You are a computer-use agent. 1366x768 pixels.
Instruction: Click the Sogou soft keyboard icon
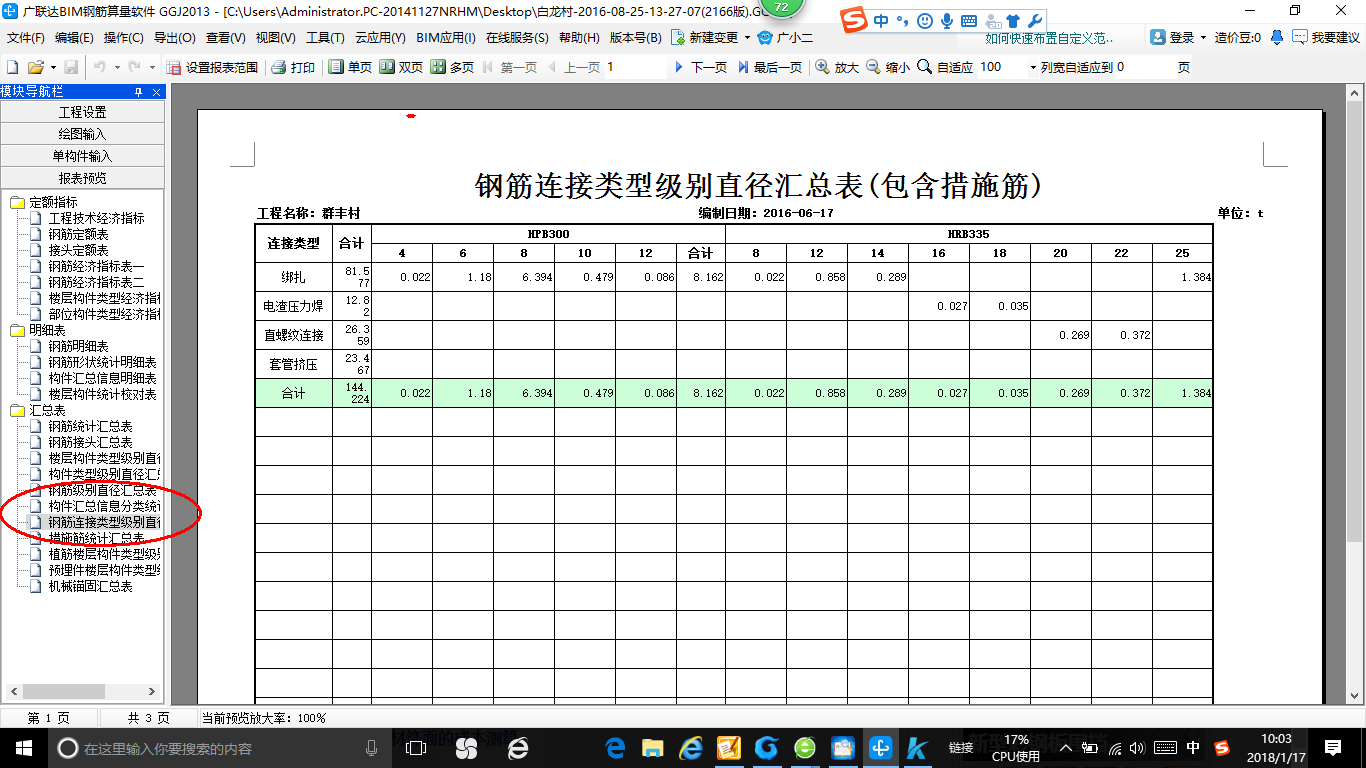[x=968, y=21]
